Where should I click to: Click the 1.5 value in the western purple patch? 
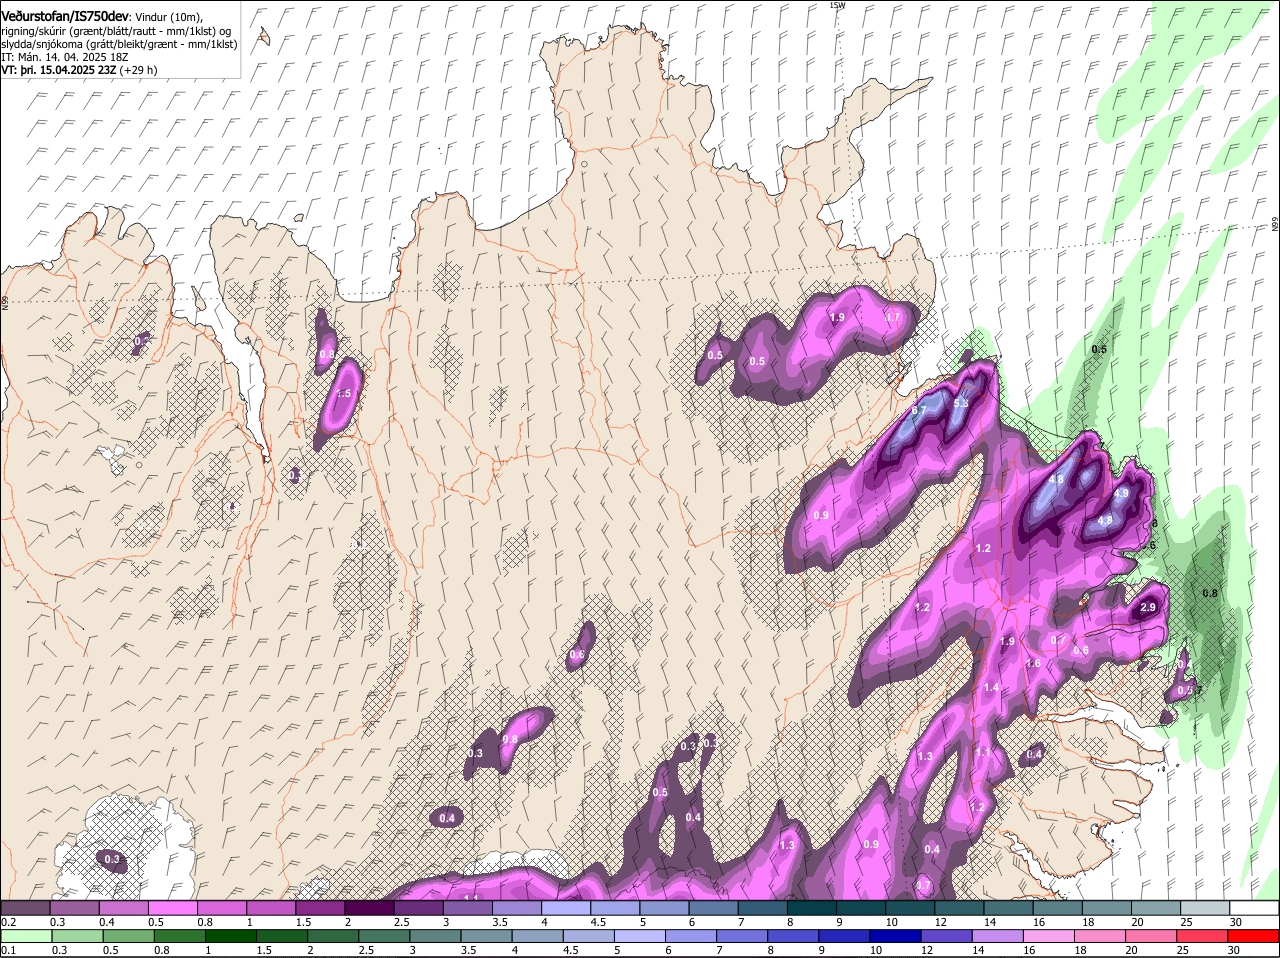(344, 394)
